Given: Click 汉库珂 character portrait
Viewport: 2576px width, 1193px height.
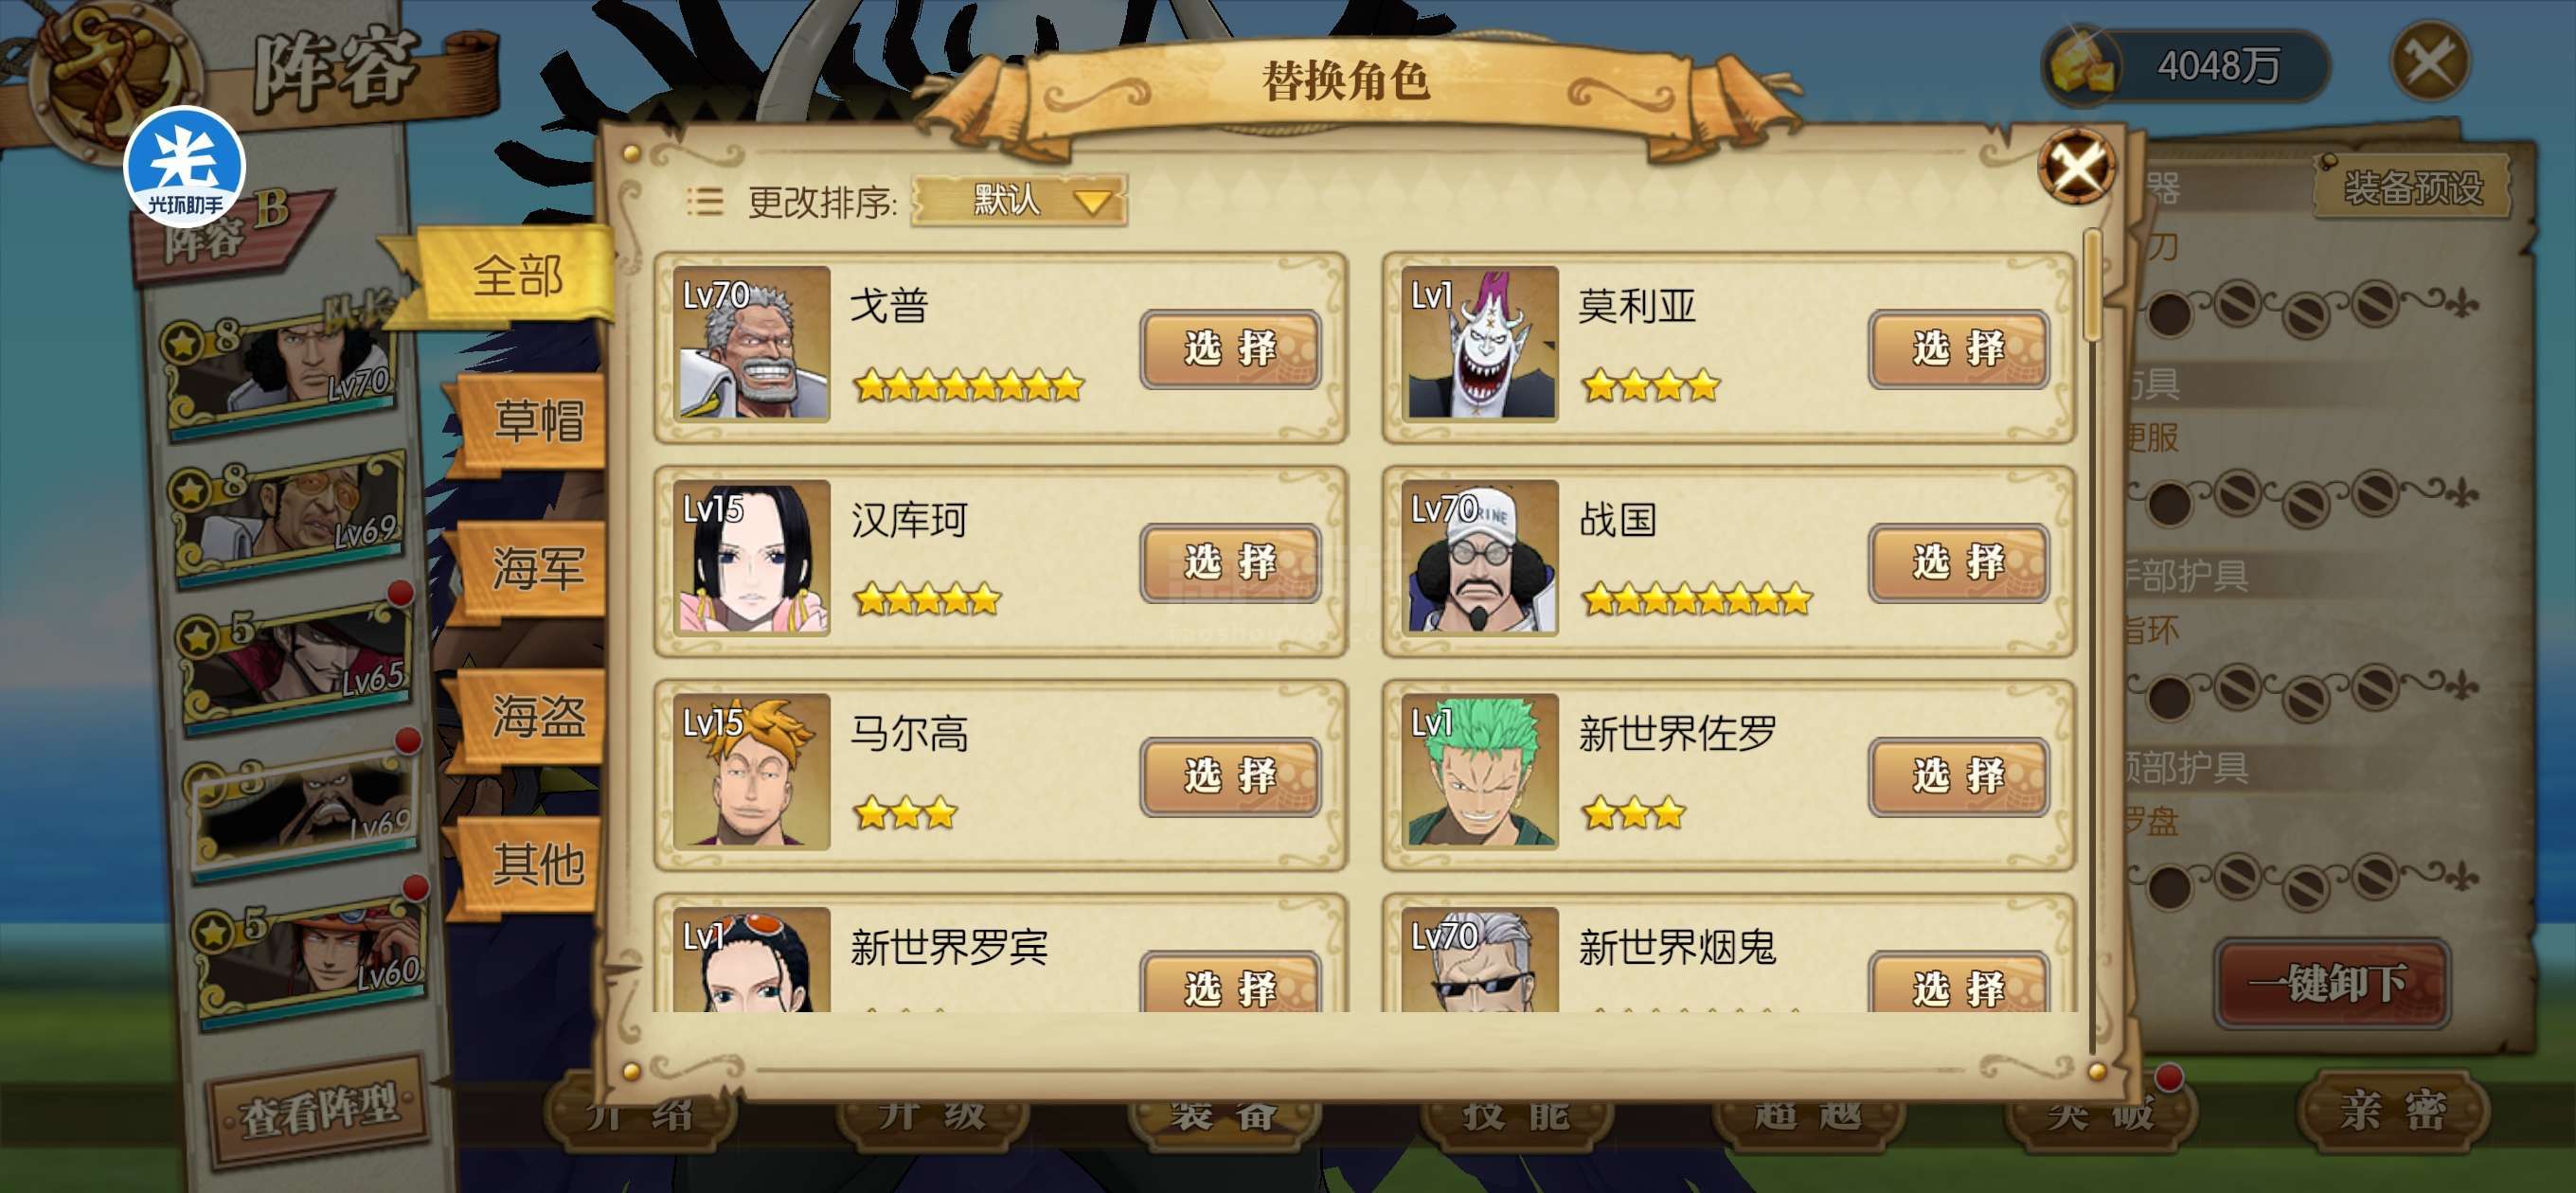Looking at the screenshot, I should (x=751, y=557).
